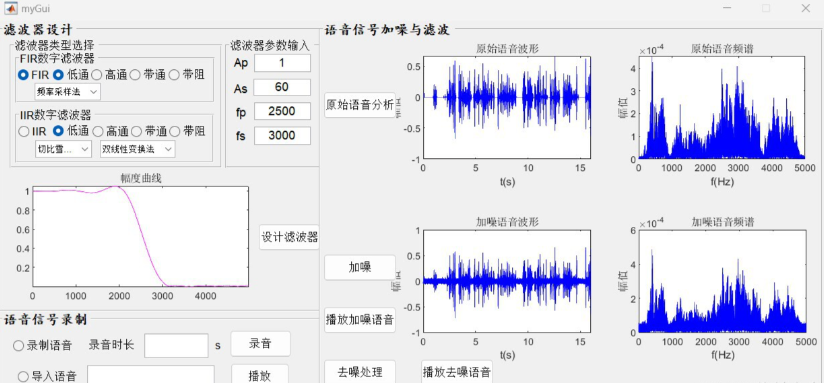Click the 播放去噪语音 button
The image size is (824, 383).
457,372
